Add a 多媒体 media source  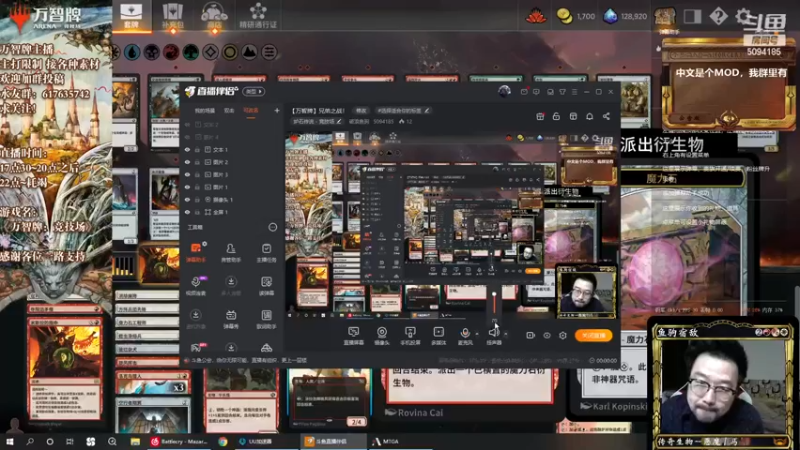click(438, 336)
